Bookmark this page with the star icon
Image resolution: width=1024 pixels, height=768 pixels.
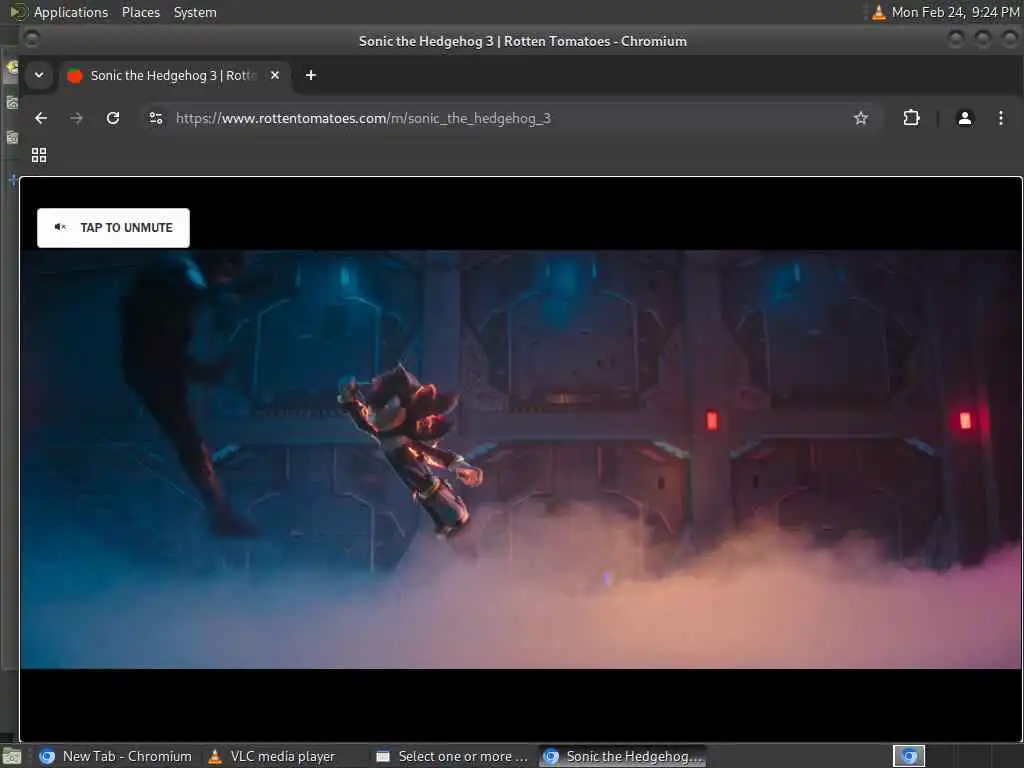(861, 118)
